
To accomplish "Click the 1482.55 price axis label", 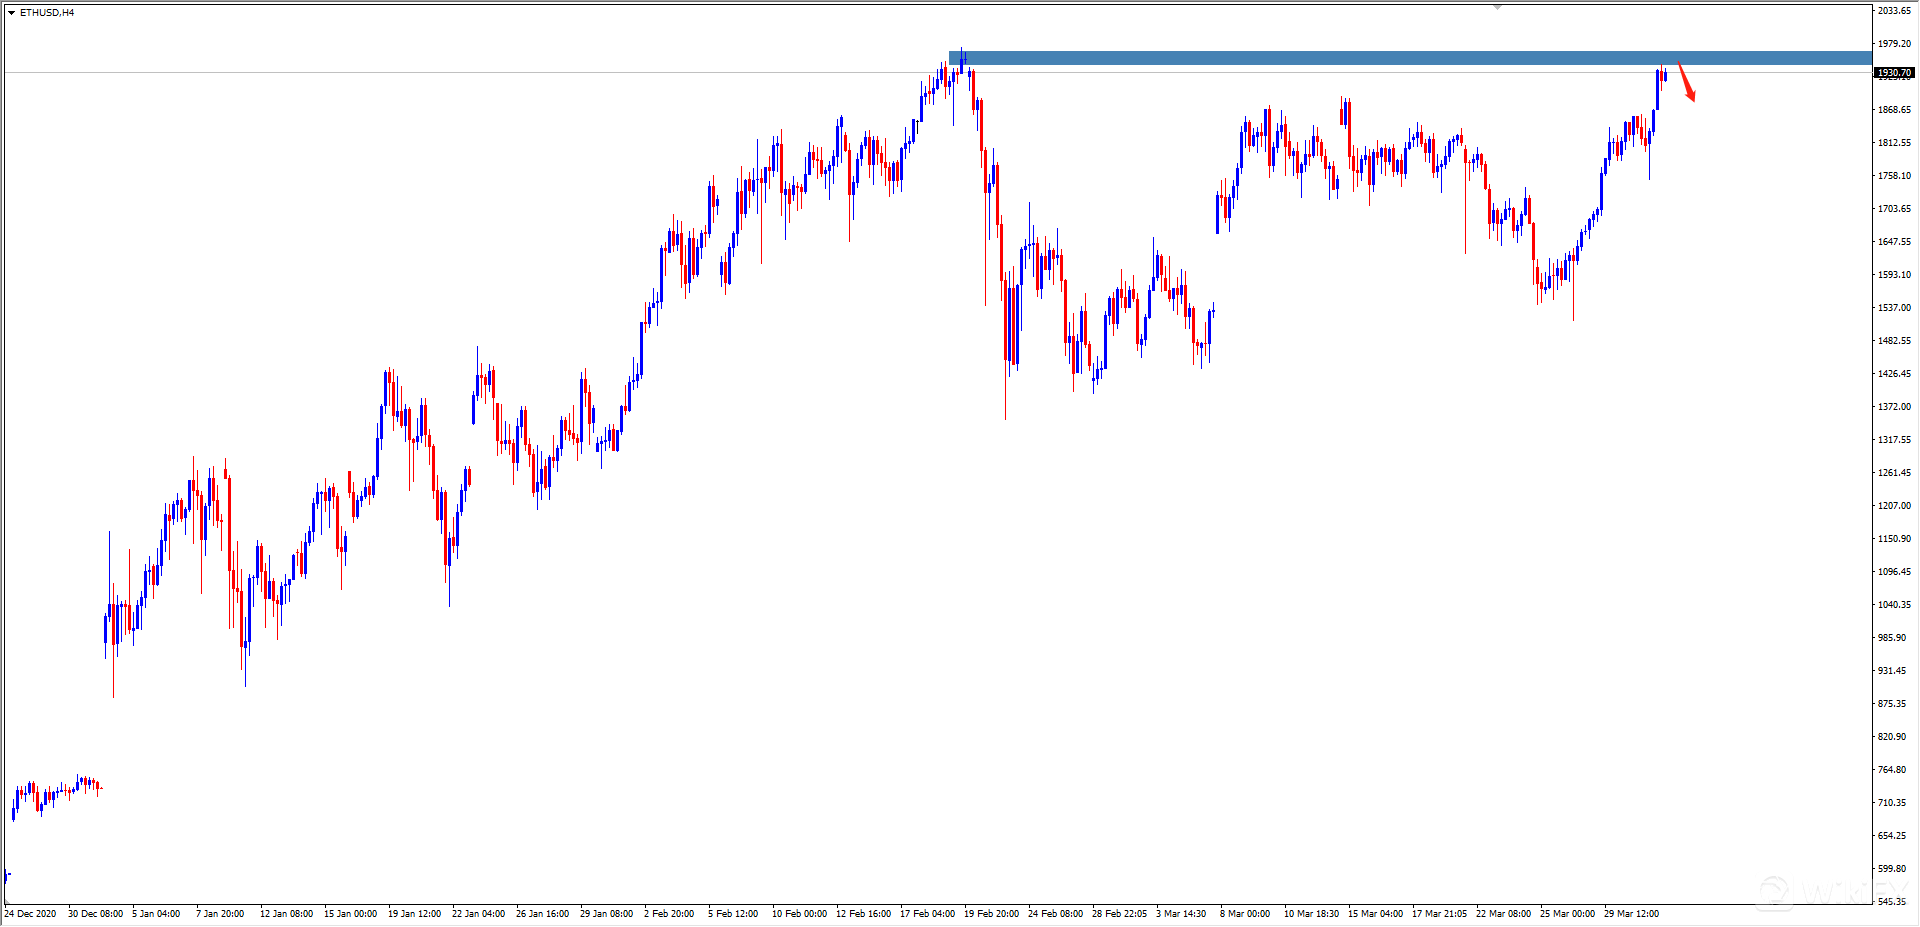I will [1894, 341].
